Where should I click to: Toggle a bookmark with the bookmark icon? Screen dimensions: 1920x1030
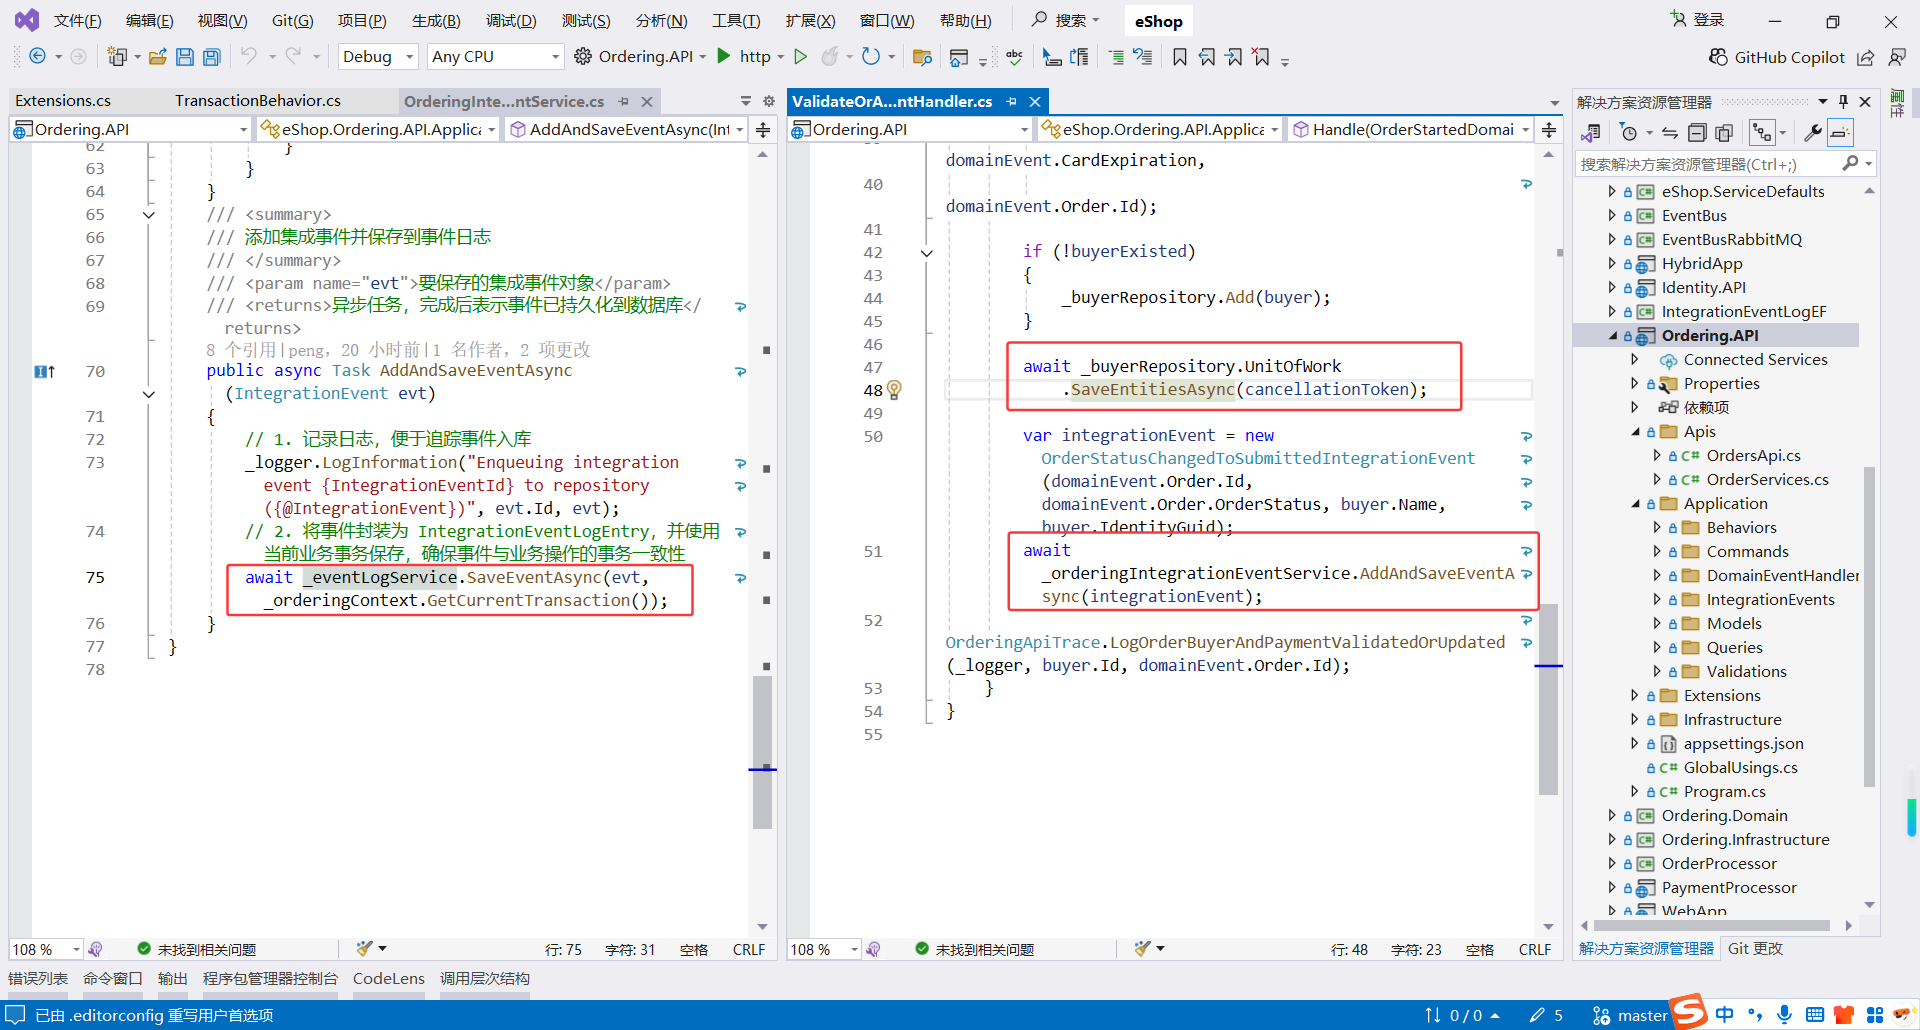[1180, 57]
